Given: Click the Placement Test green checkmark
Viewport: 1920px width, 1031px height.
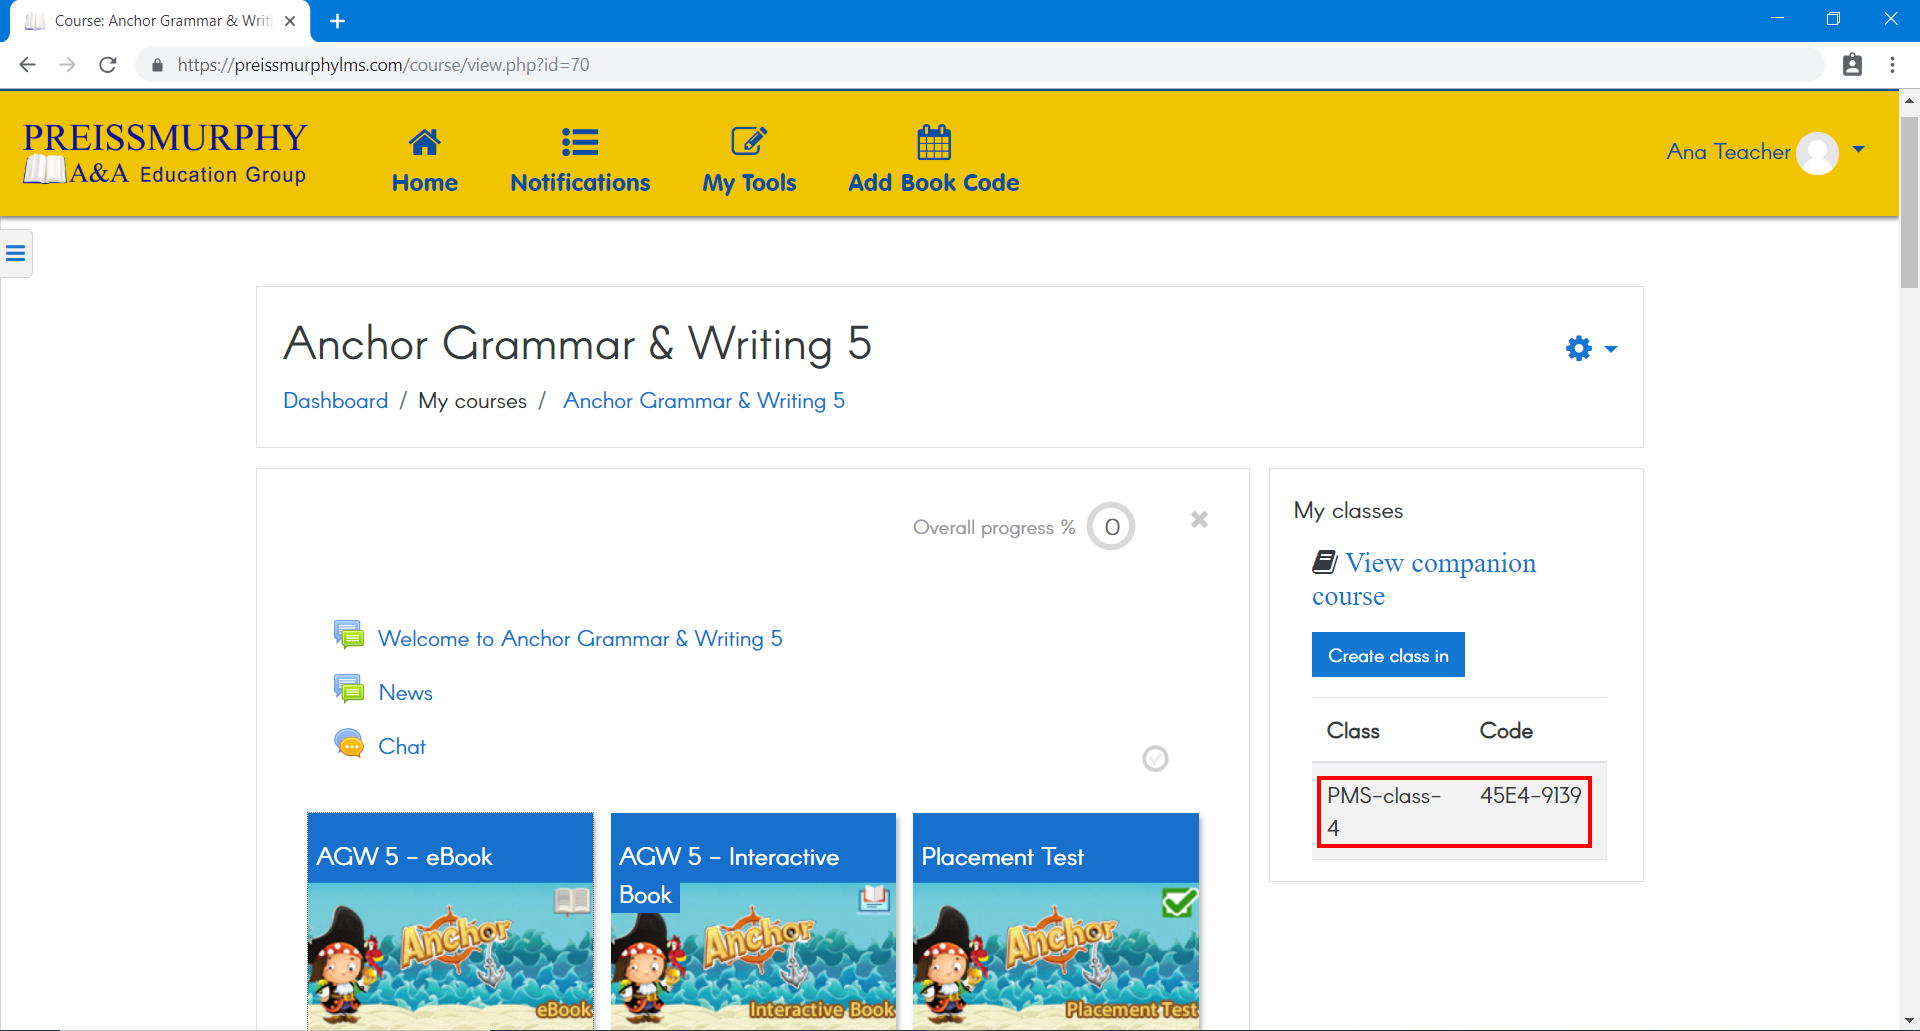Looking at the screenshot, I should click(x=1179, y=903).
